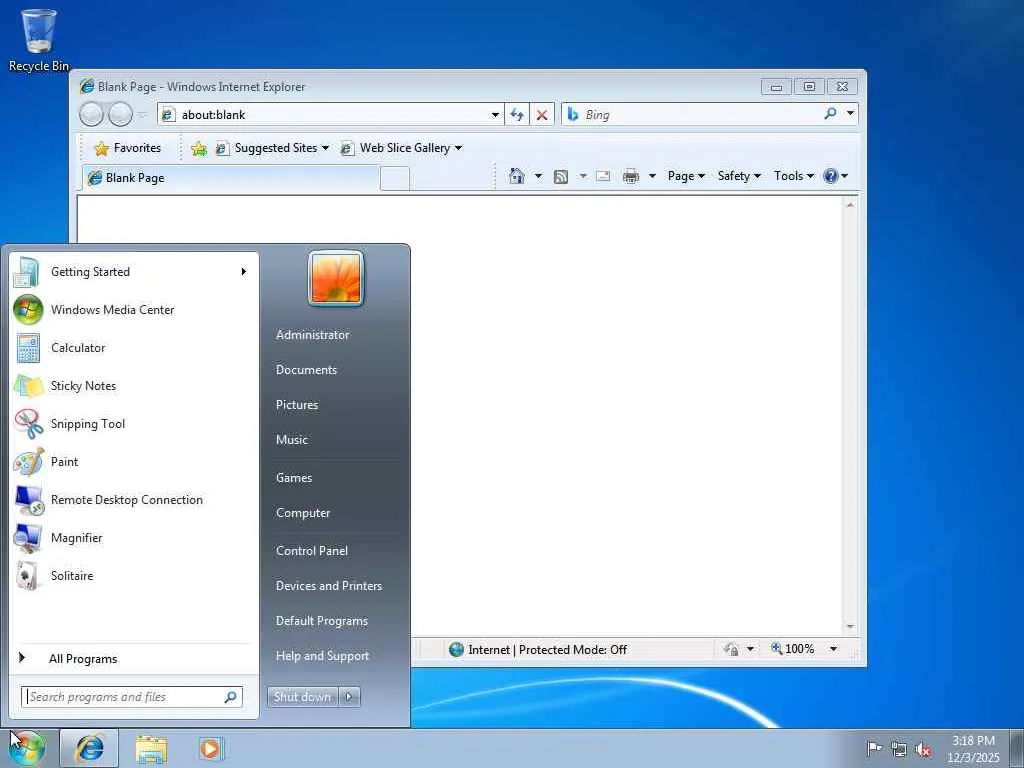1024x768 pixels.
Task: Open the Tools menu in IE
Action: click(x=793, y=176)
